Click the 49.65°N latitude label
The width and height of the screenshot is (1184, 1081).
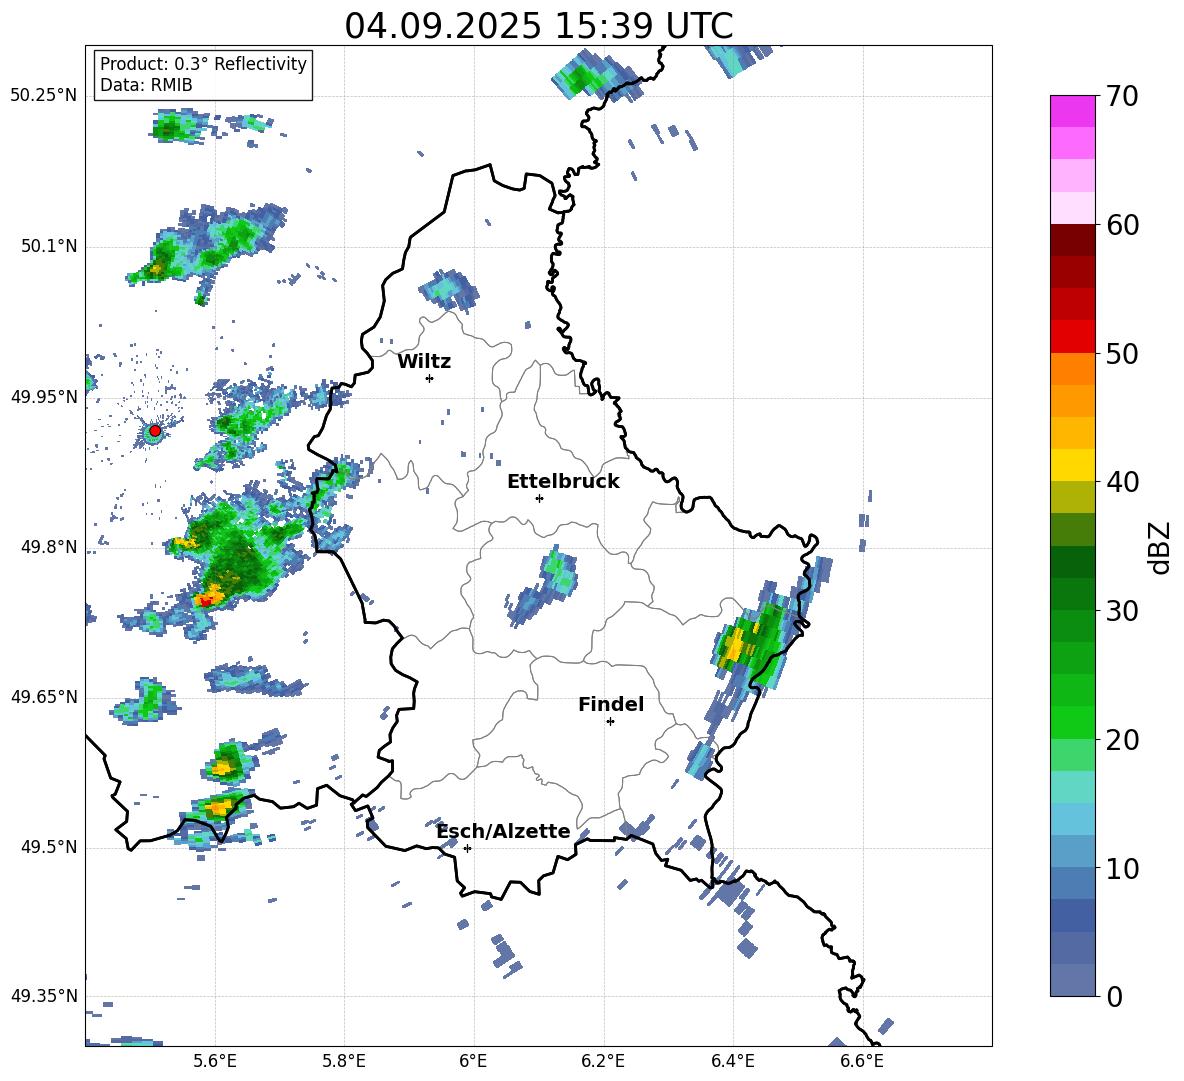[44, 697]
